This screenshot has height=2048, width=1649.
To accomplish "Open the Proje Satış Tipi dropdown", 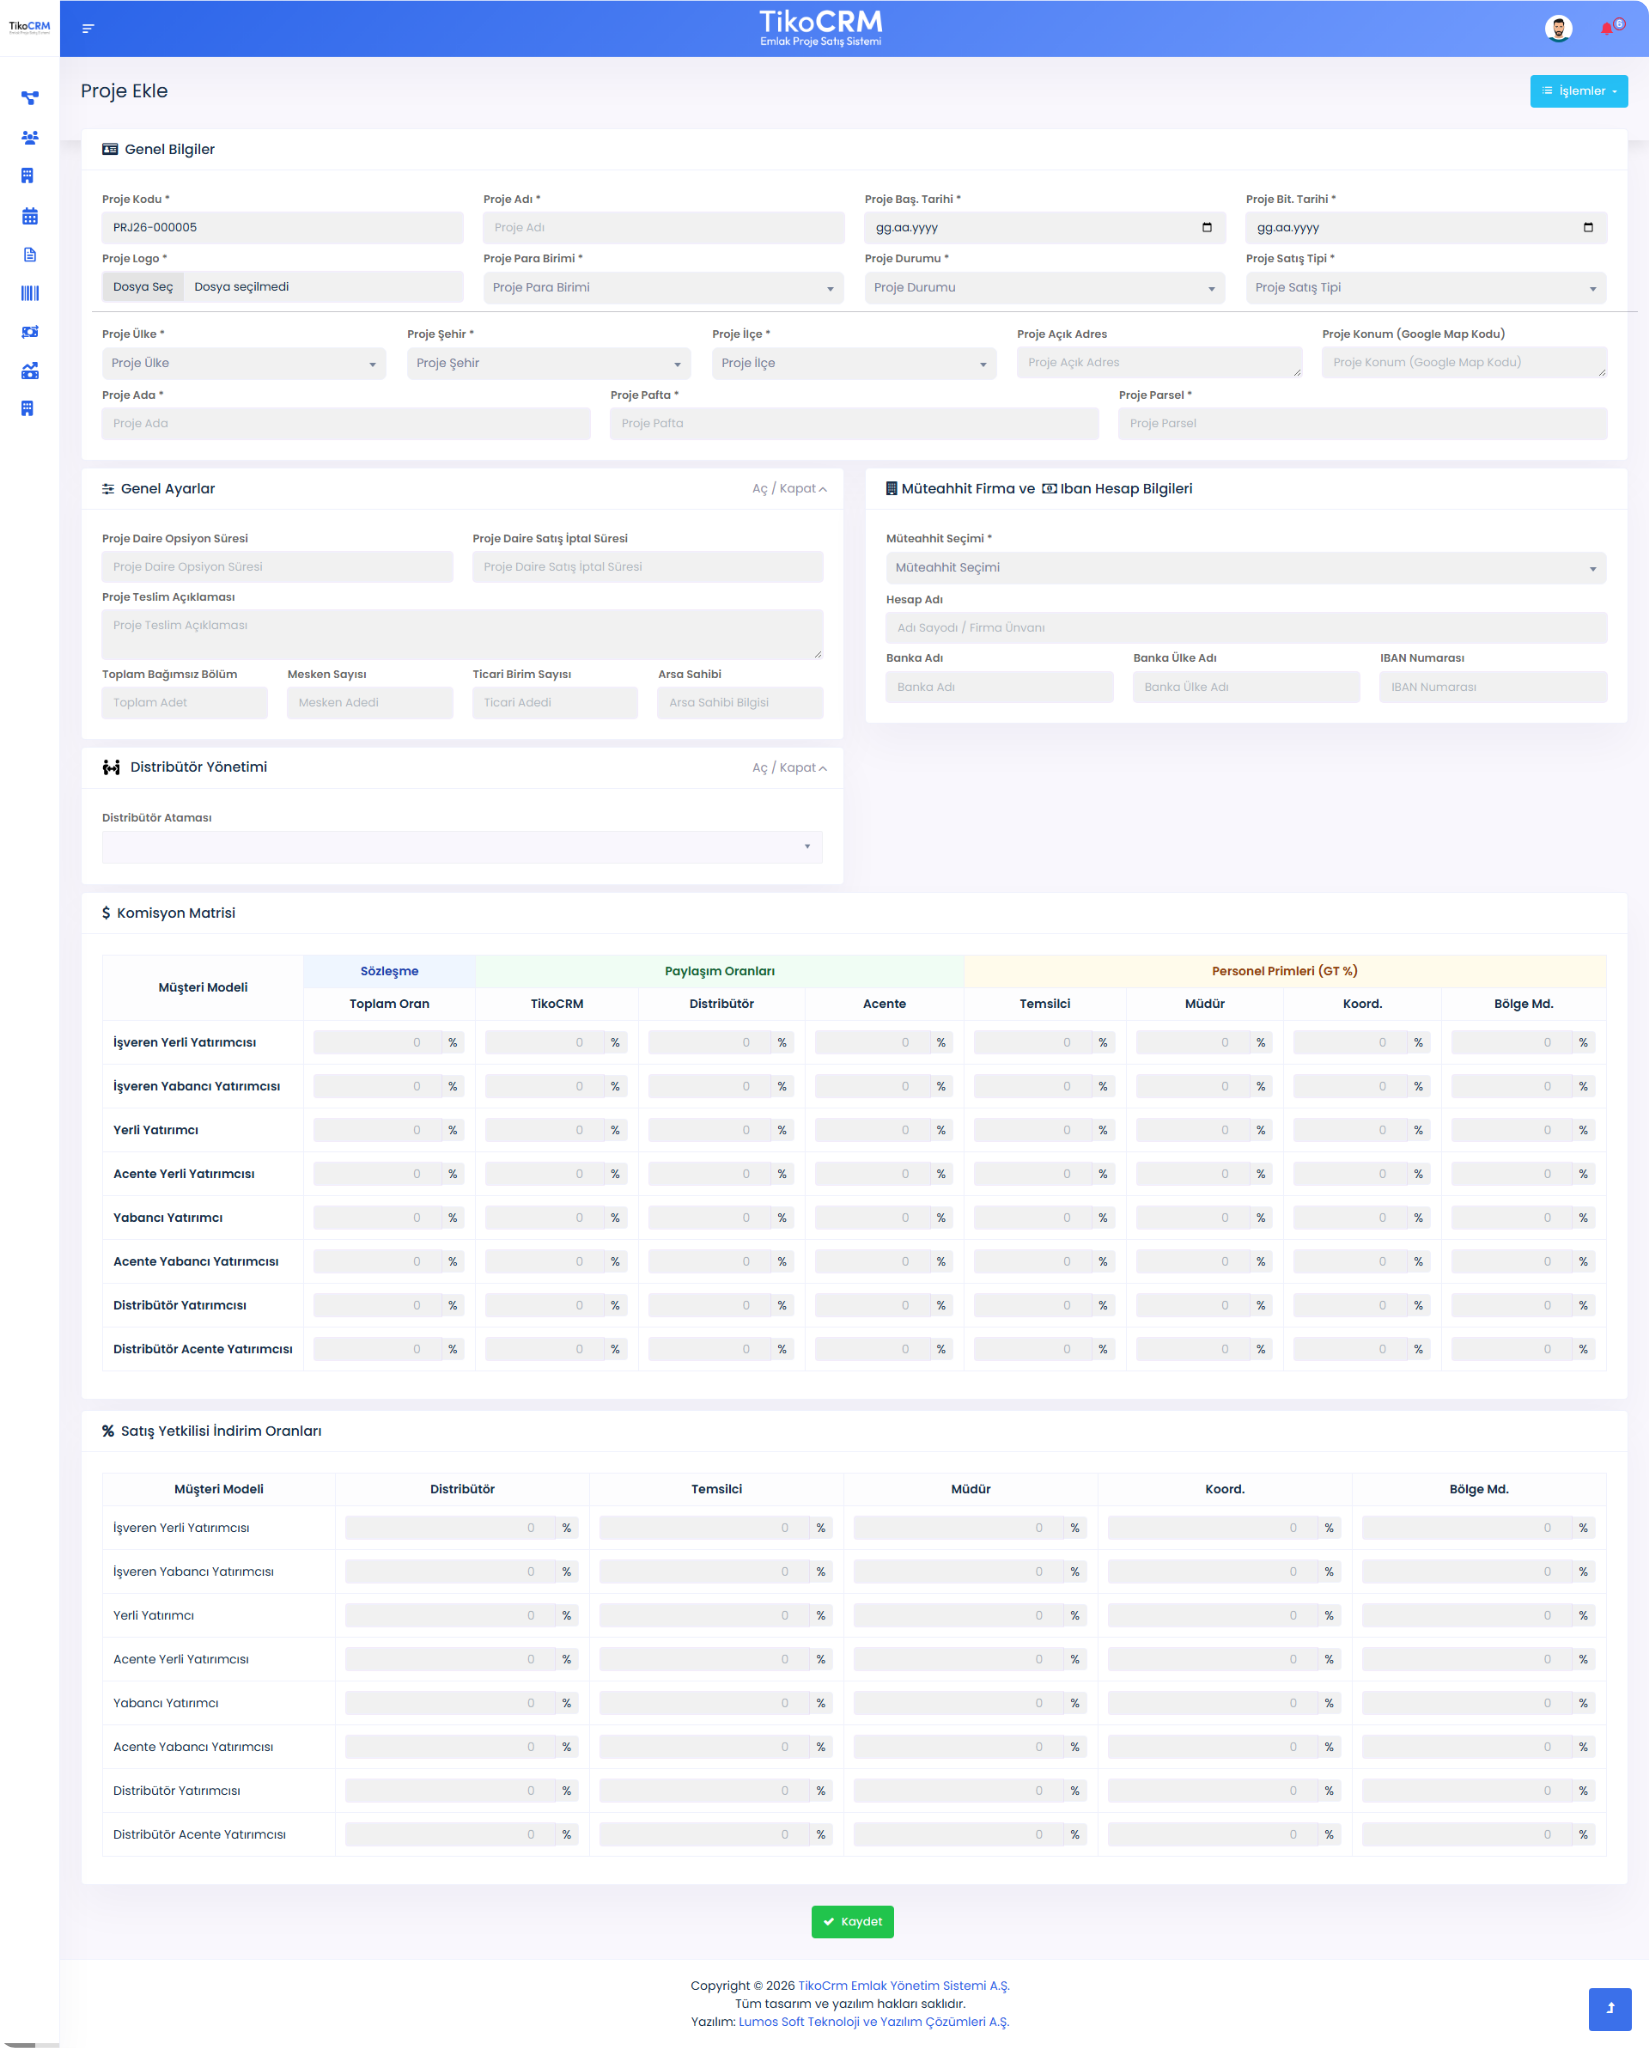I will click(x=1425, y=288).
